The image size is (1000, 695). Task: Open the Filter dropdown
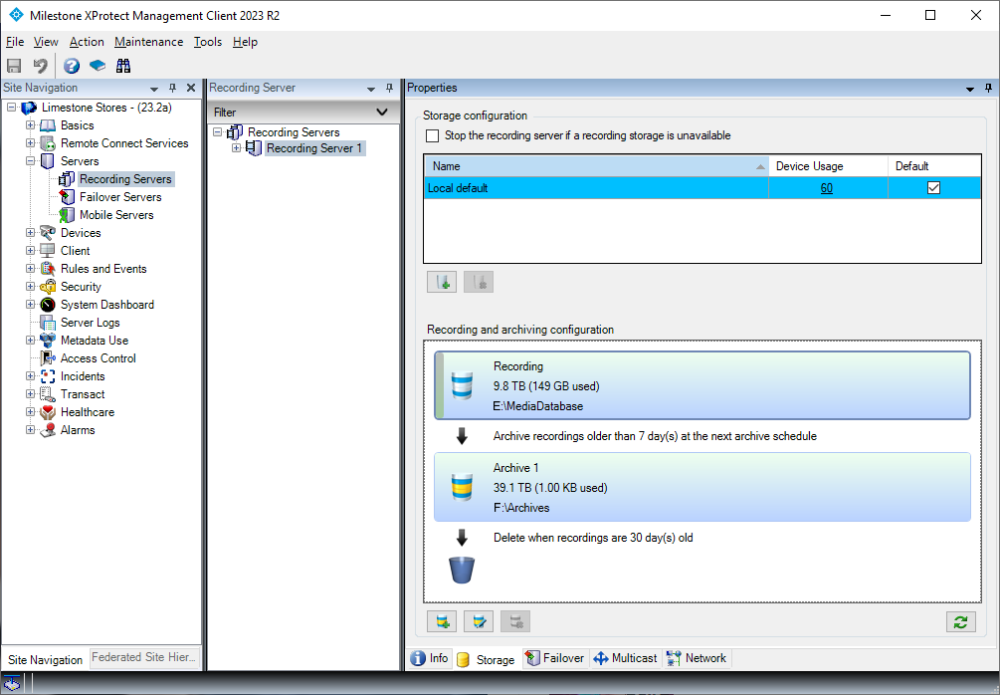tap(382, 112)
